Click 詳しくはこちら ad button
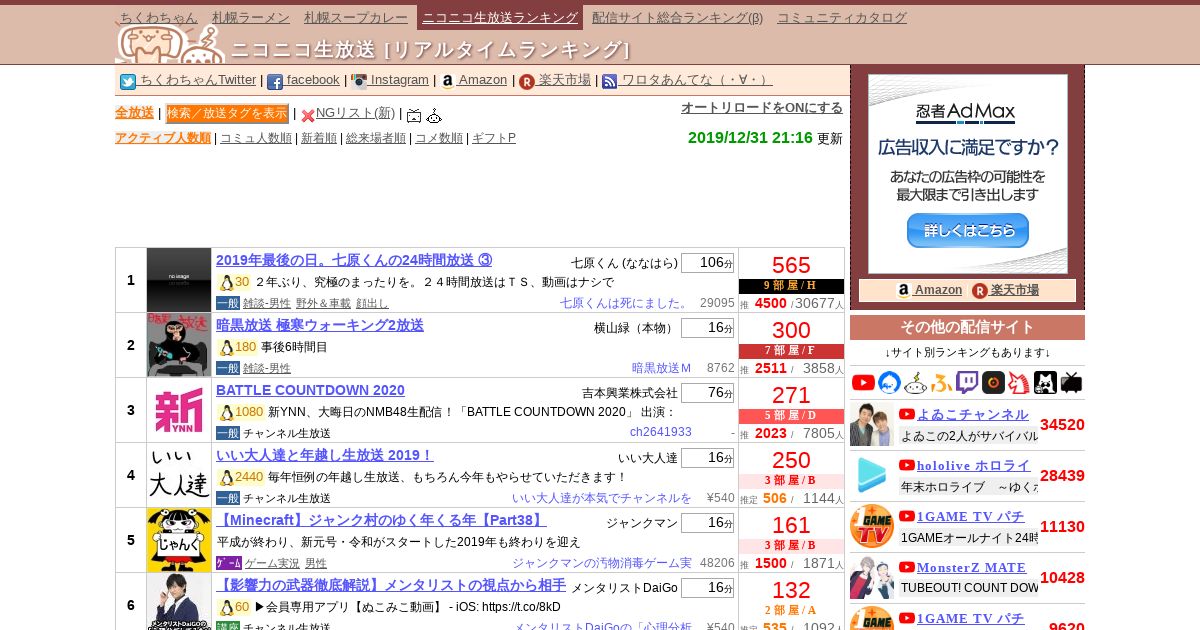Screen dimensions: 1200x630 tap(967, 230)
